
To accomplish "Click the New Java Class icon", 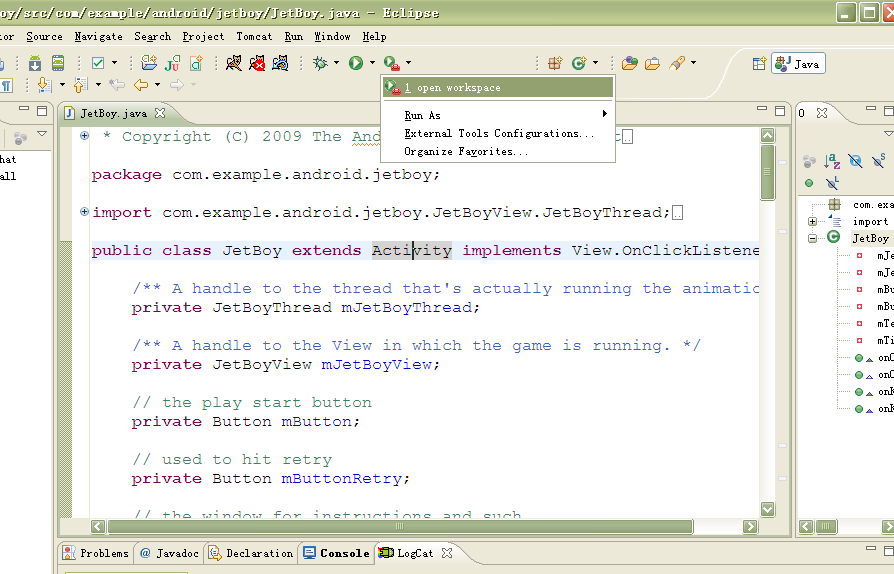I will pyautogui.click(x=579, y=63).
